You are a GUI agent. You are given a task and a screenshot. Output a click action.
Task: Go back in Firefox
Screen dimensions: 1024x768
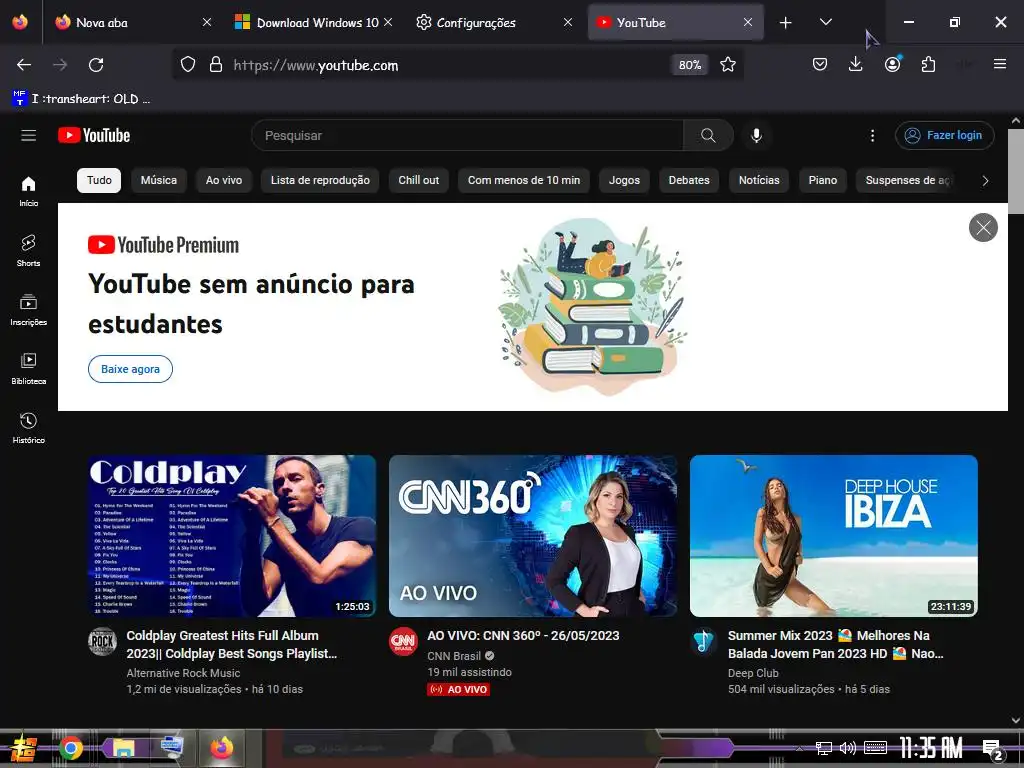pos(24,65)
